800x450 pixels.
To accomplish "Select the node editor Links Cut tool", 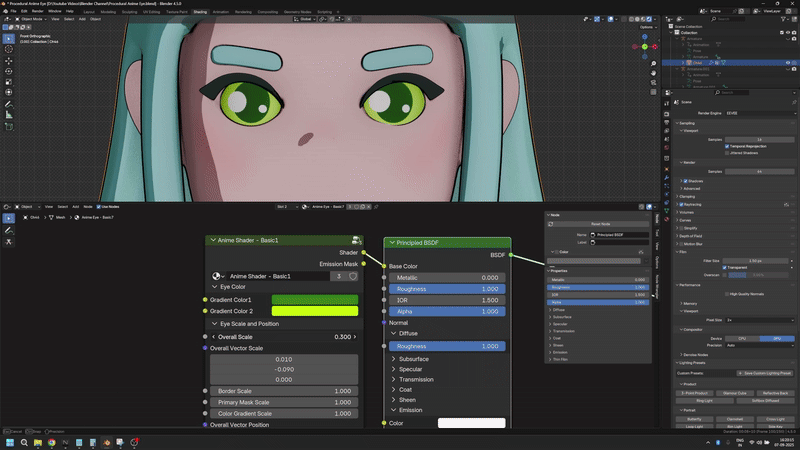I will (9, 242).
